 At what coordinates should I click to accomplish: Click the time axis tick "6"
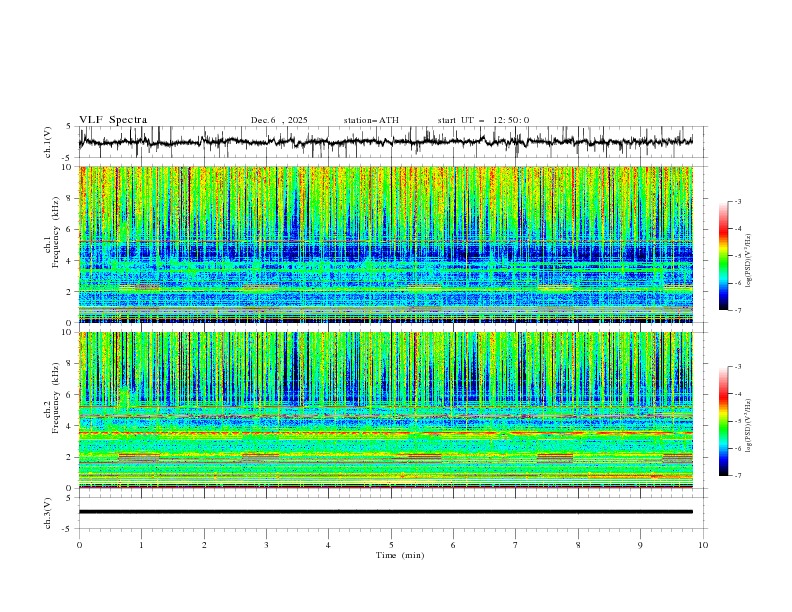click(453, 545)
